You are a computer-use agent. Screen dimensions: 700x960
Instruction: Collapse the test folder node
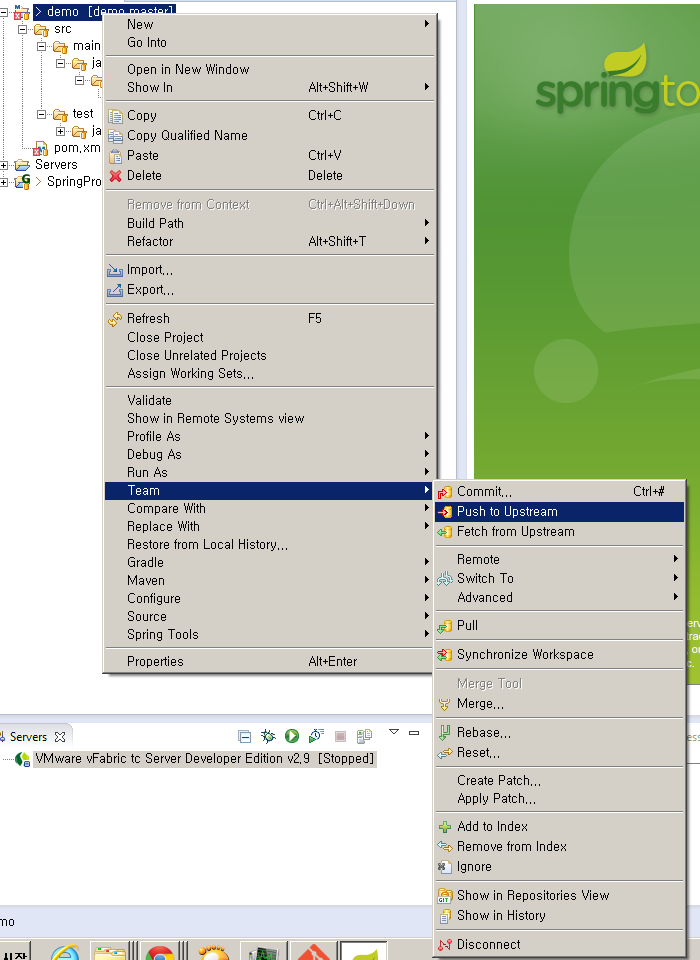pos(42,114)
